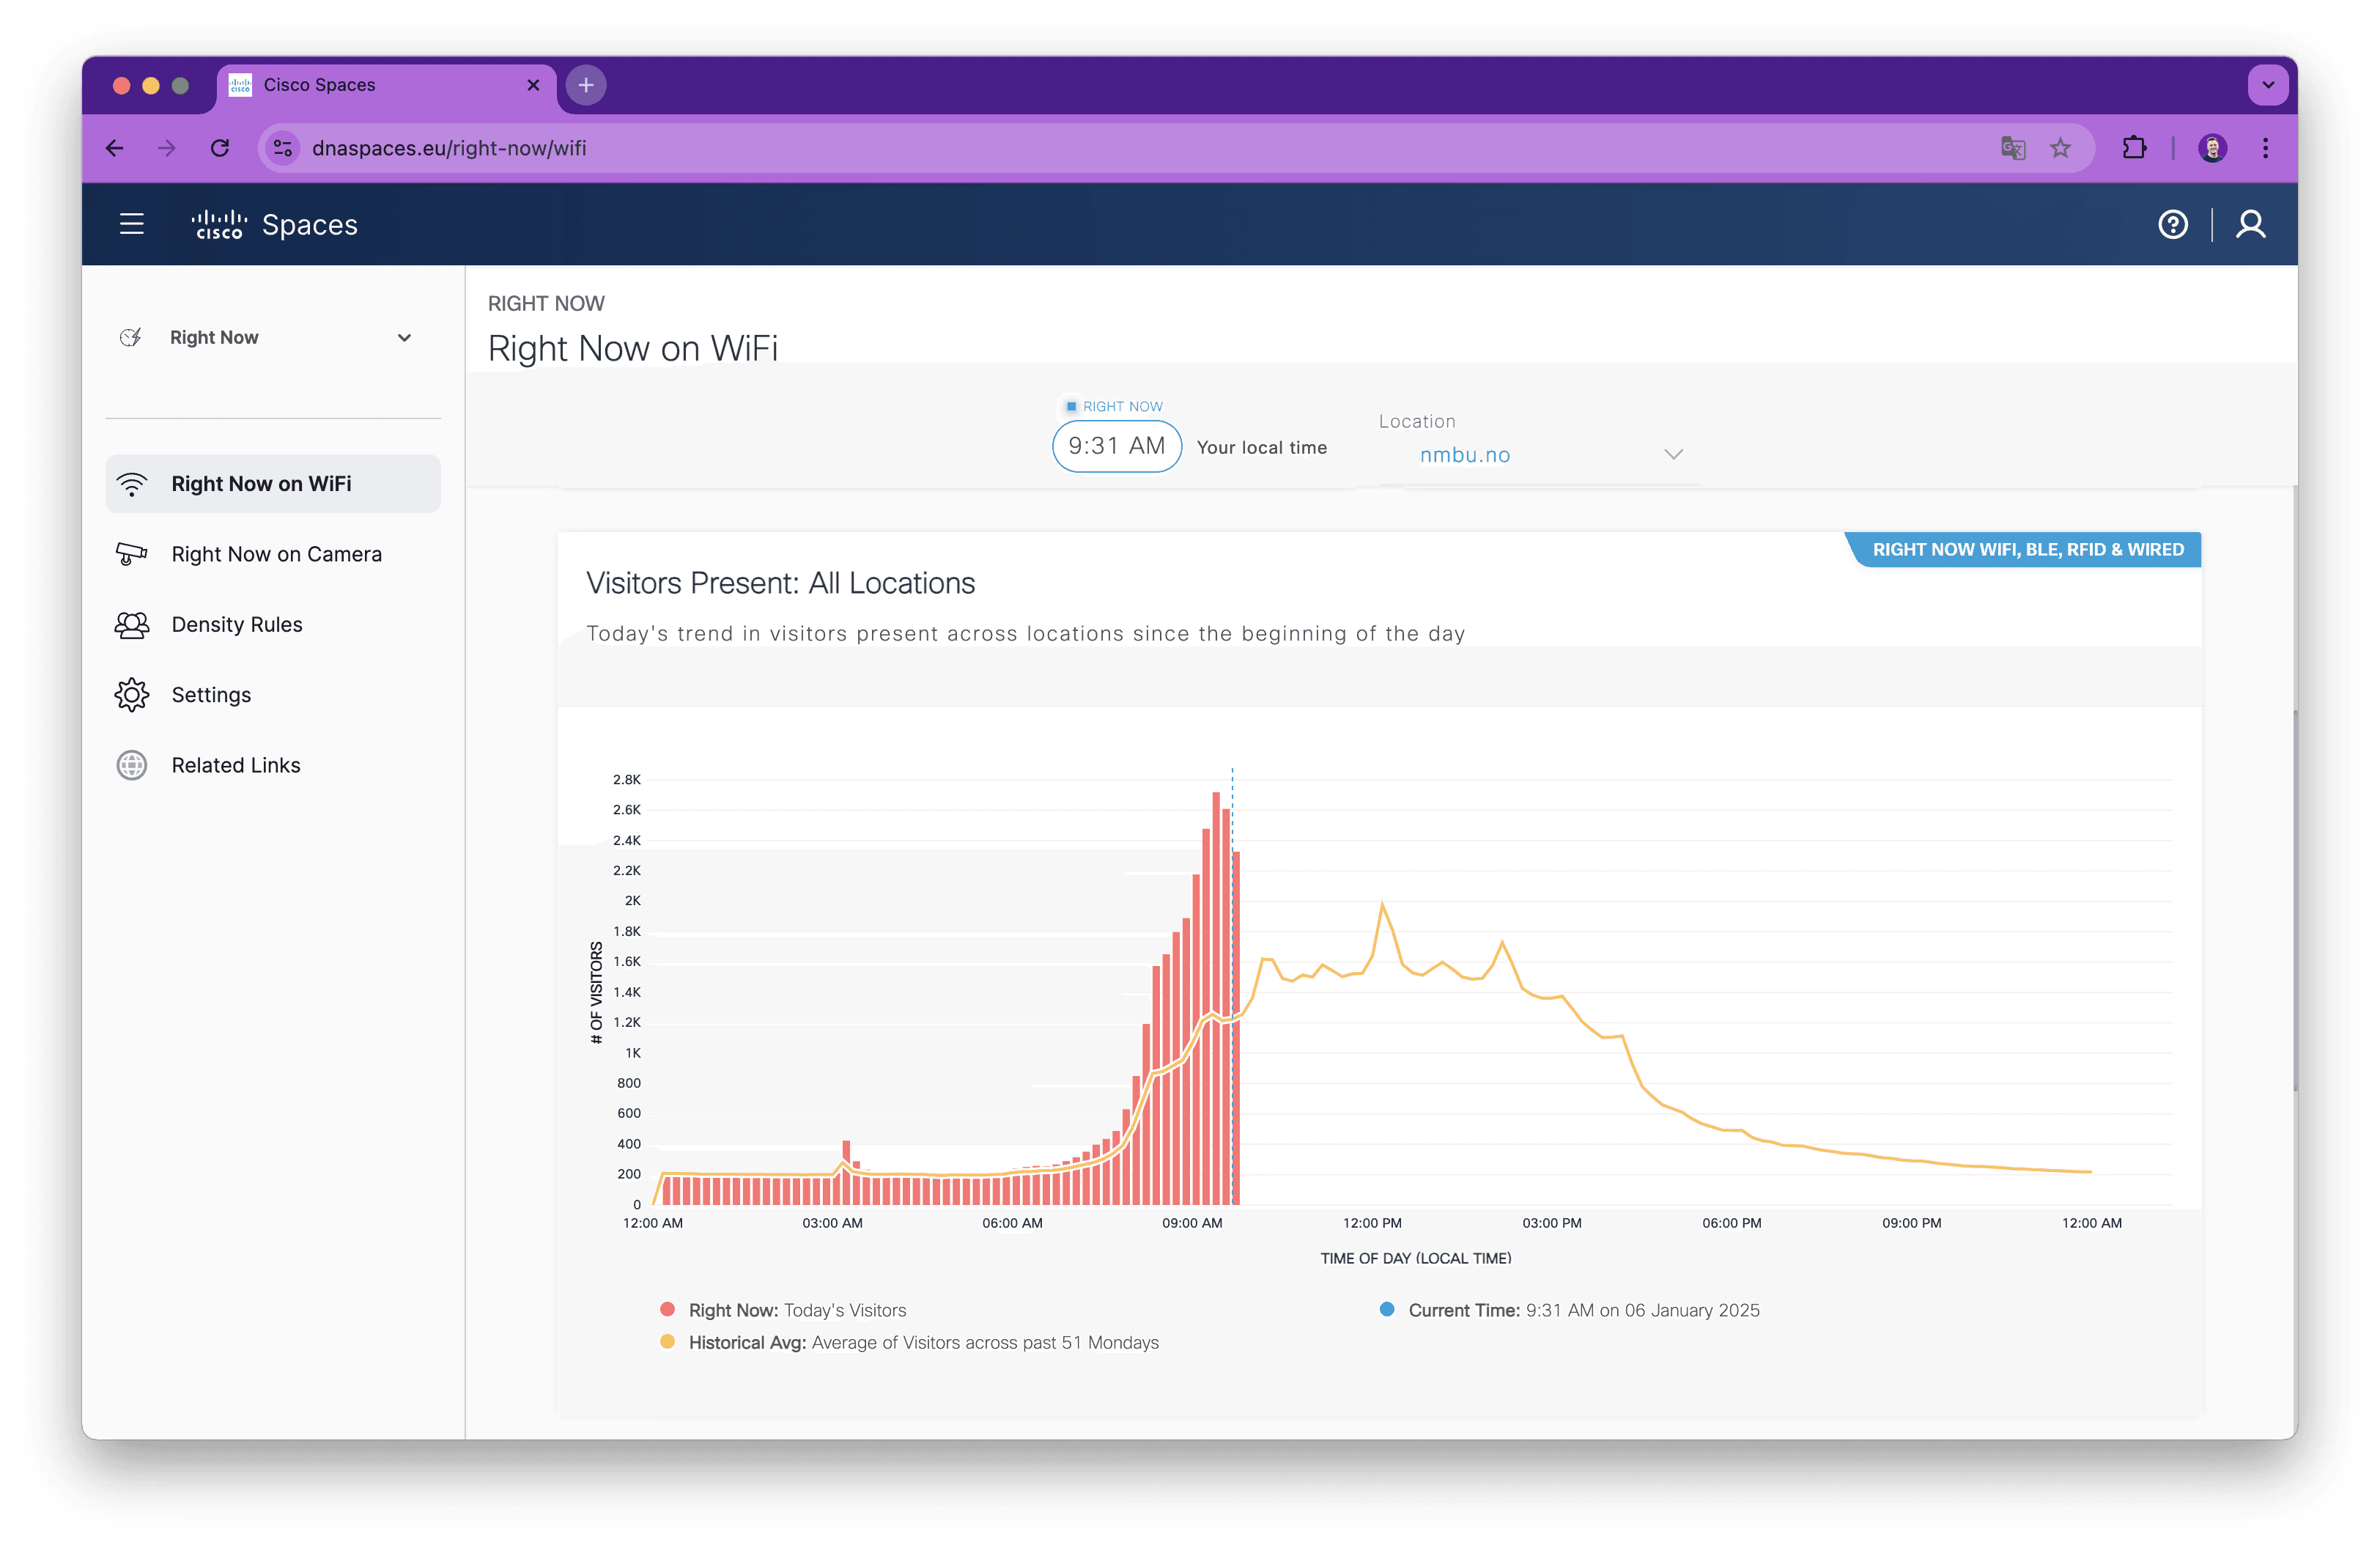Select the Cisco Spaces browser tab

coord(386,85)
